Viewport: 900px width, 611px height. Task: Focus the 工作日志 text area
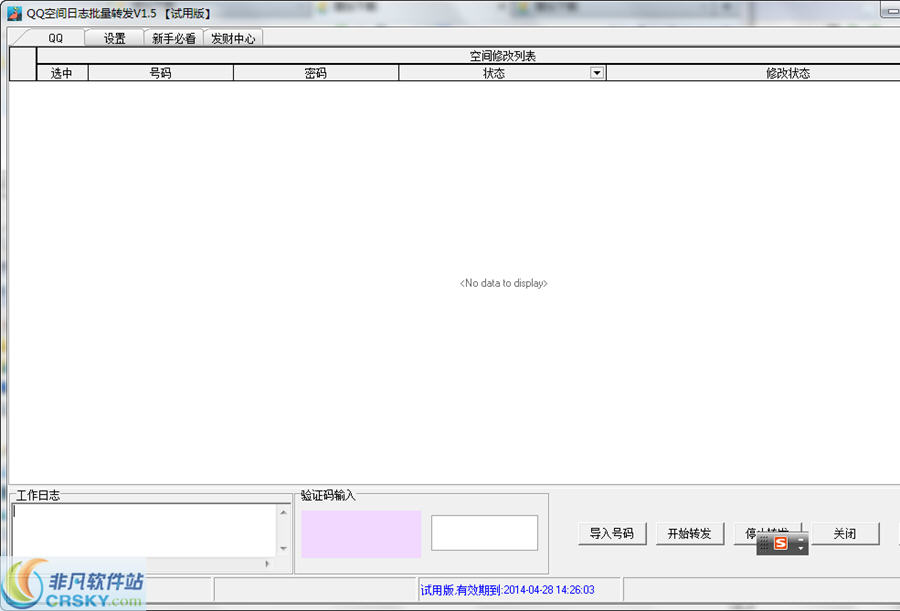(x=145, y=531)
